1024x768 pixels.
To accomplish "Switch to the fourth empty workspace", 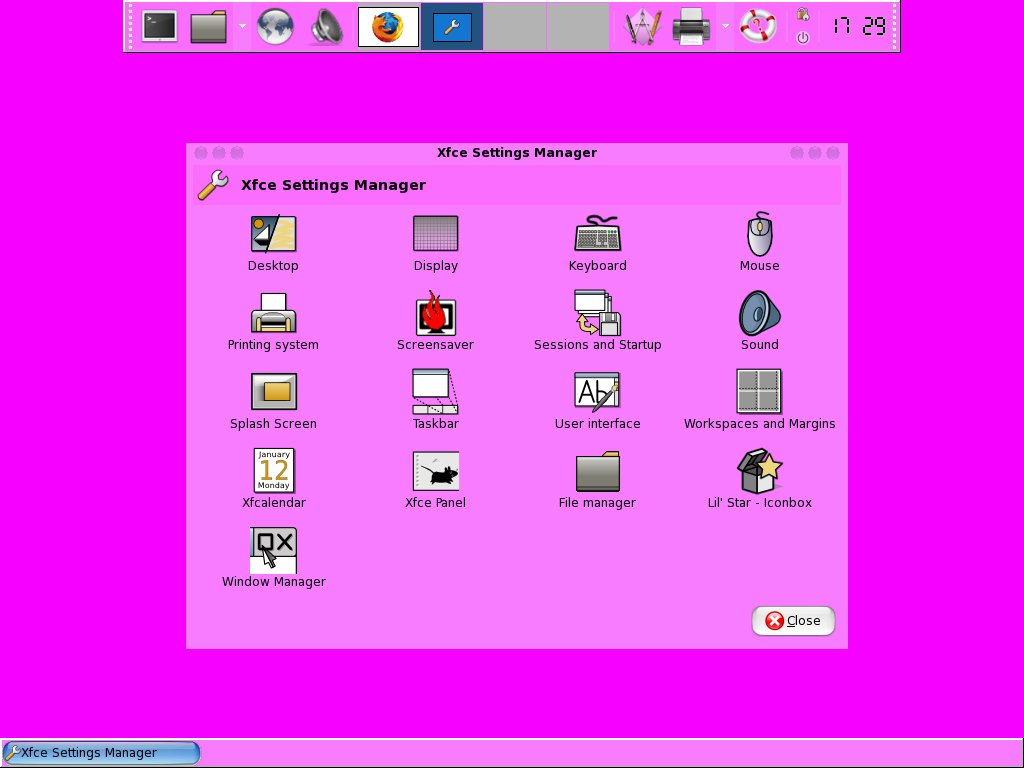I will point(578,27).
